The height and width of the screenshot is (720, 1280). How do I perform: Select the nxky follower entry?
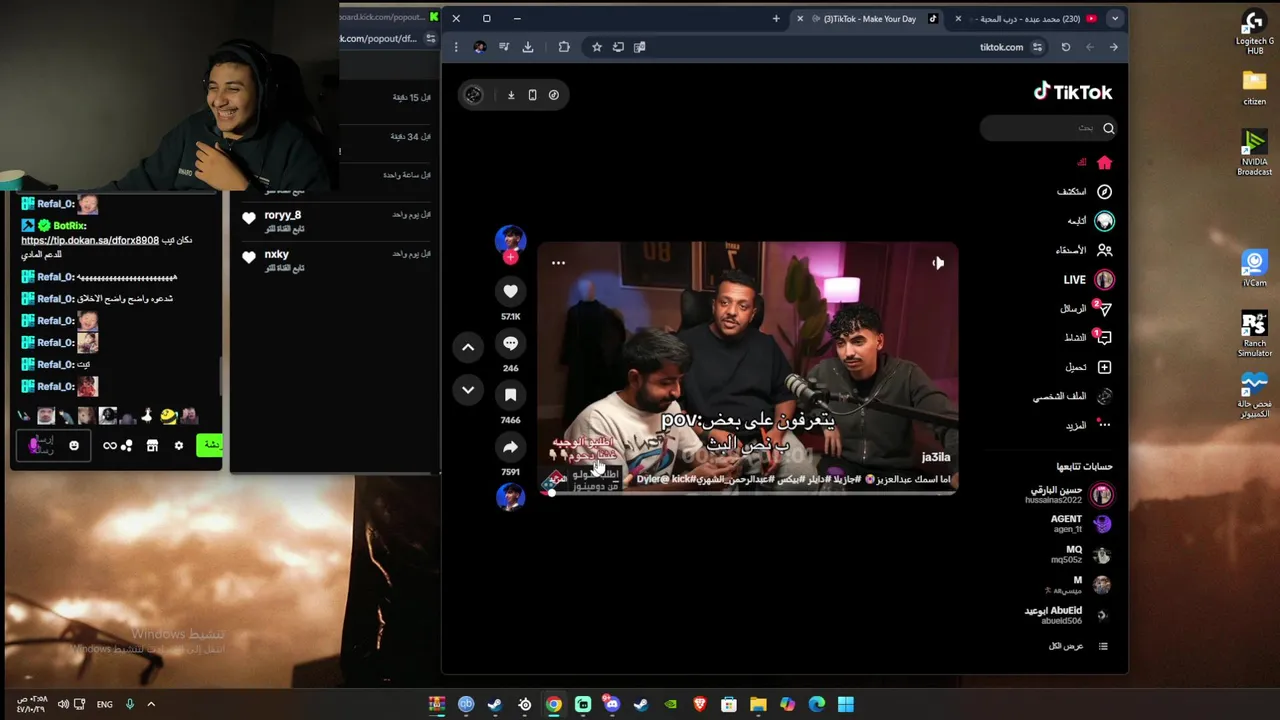click(336, 260)
